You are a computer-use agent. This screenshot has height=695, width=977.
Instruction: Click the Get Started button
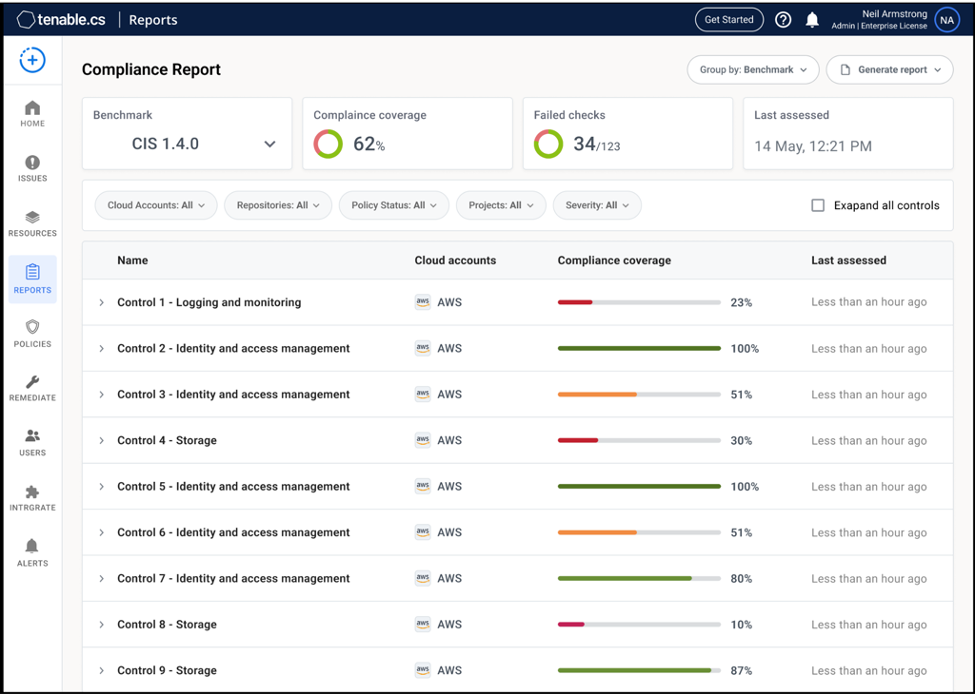pyautogui.click(x=729, y=19)
